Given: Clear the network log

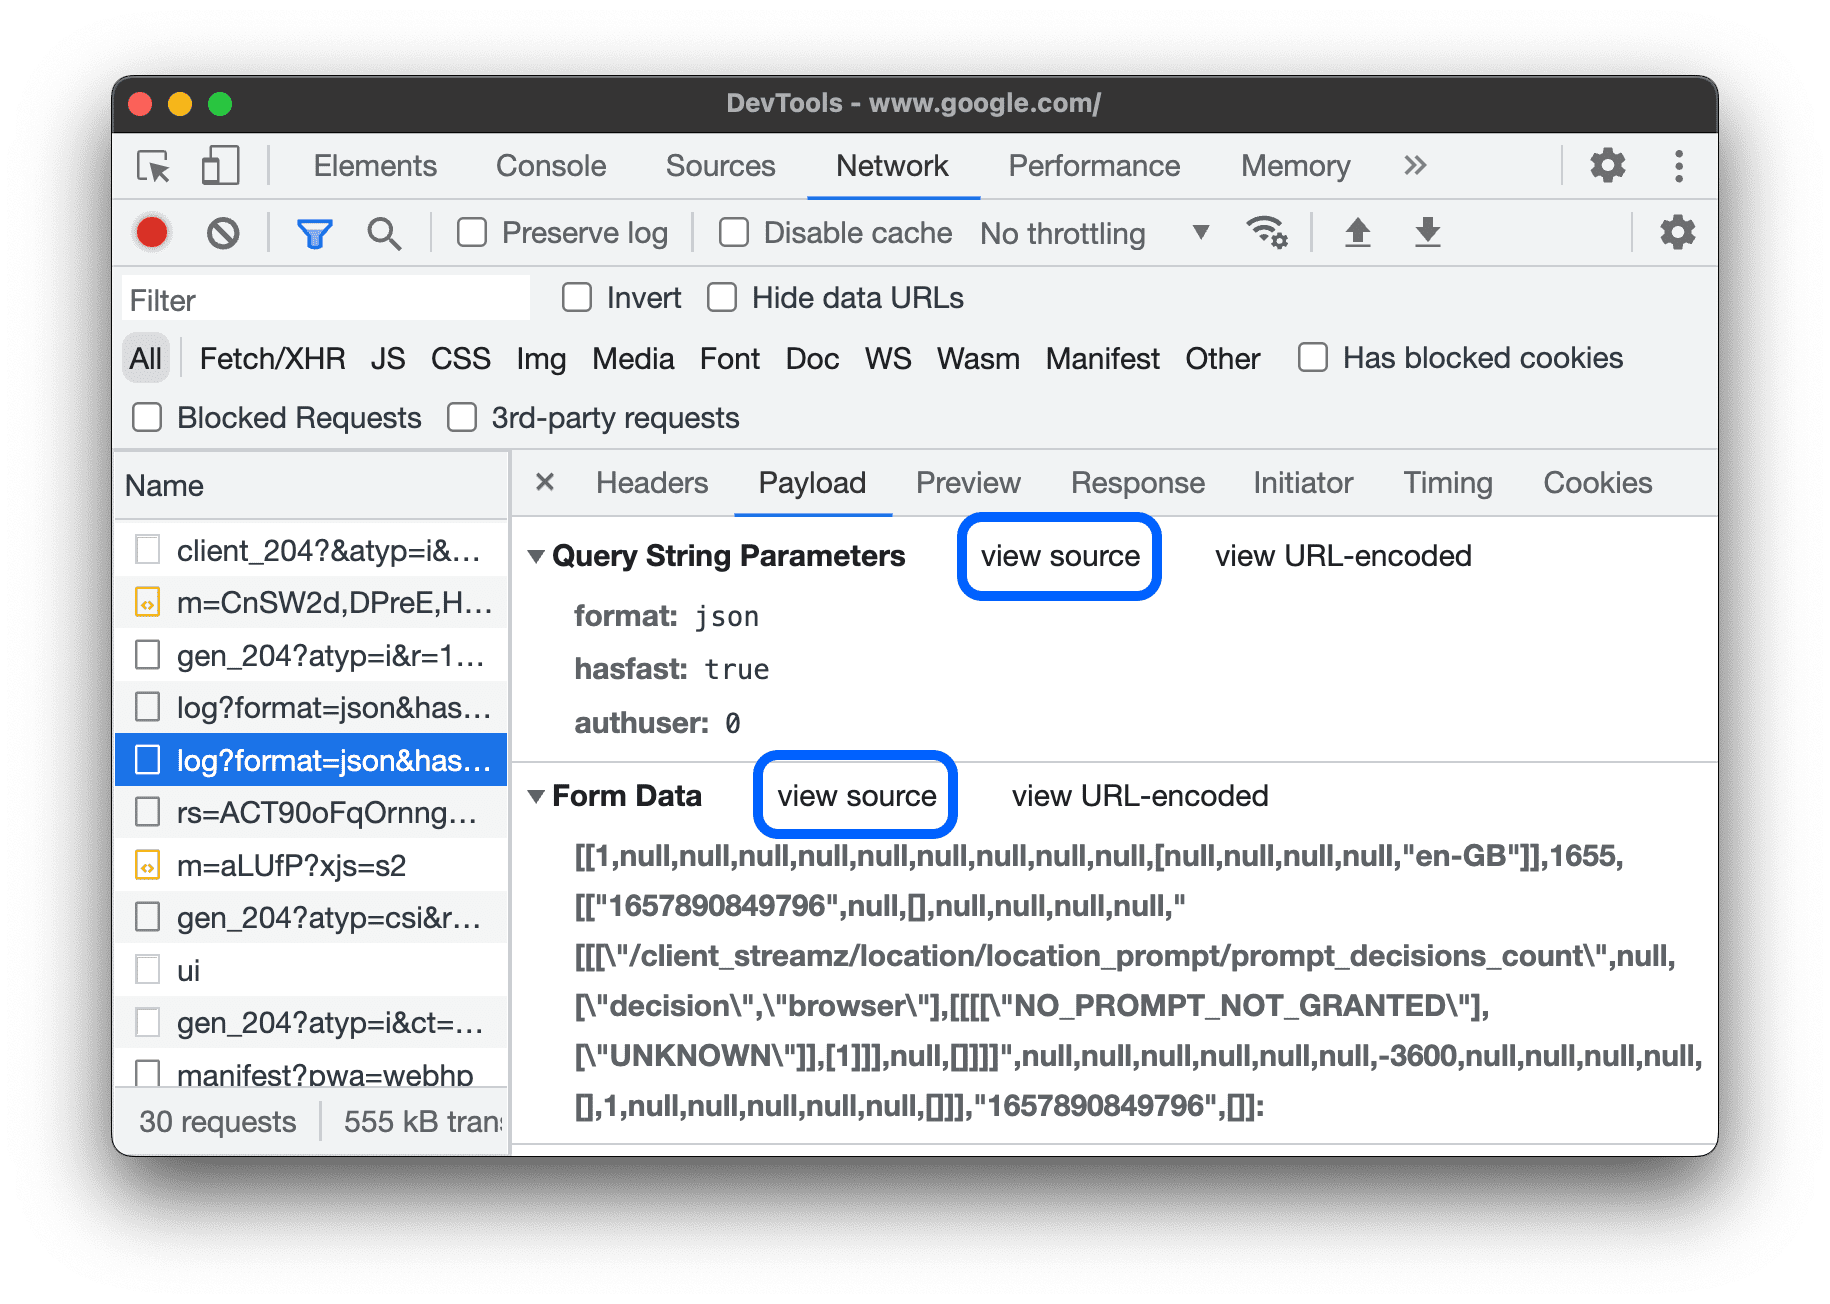Looking at the screenshot, I should (x=223, y=233).
